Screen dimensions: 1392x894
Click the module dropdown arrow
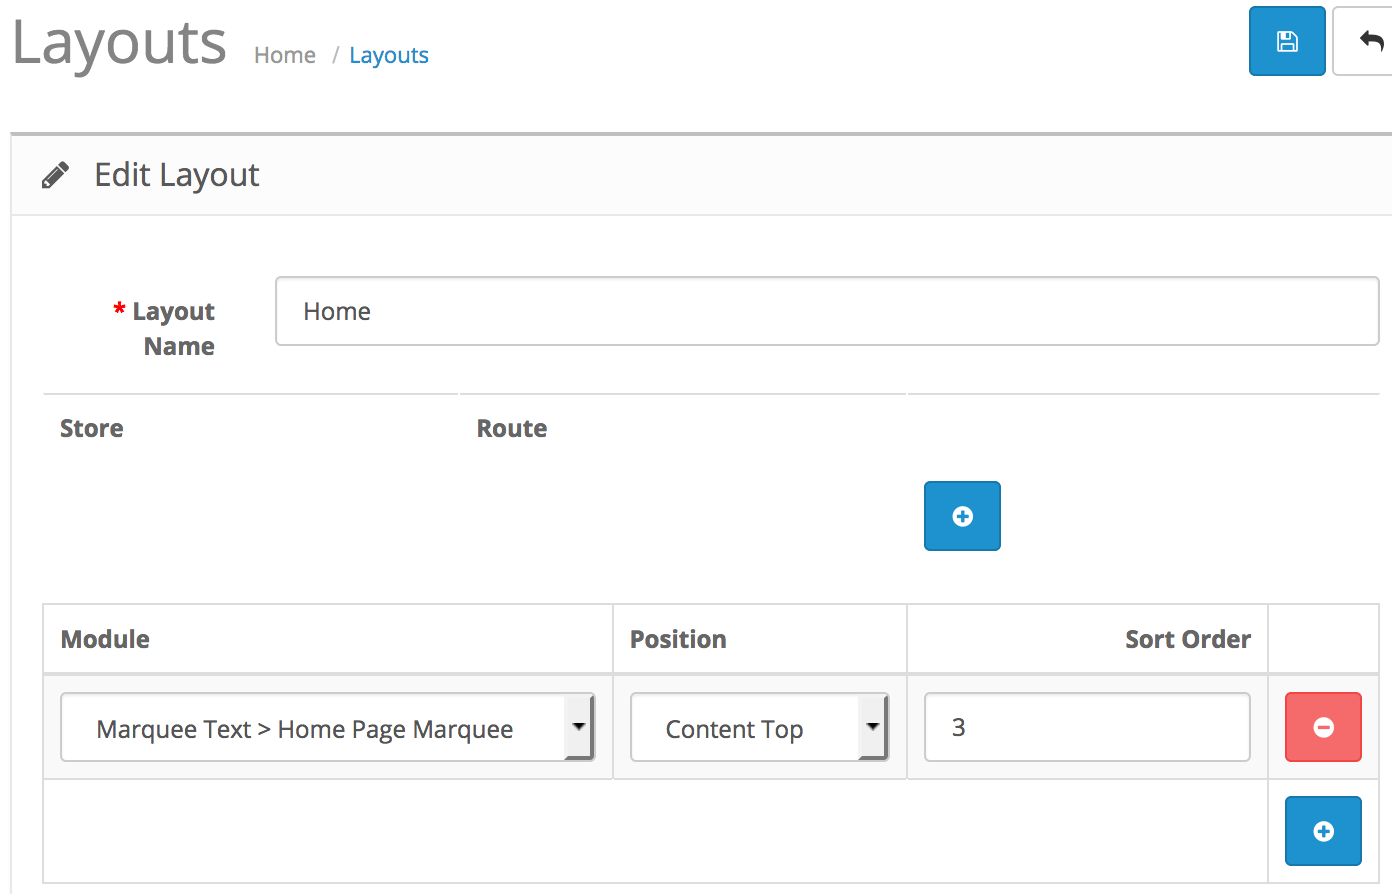578,727
